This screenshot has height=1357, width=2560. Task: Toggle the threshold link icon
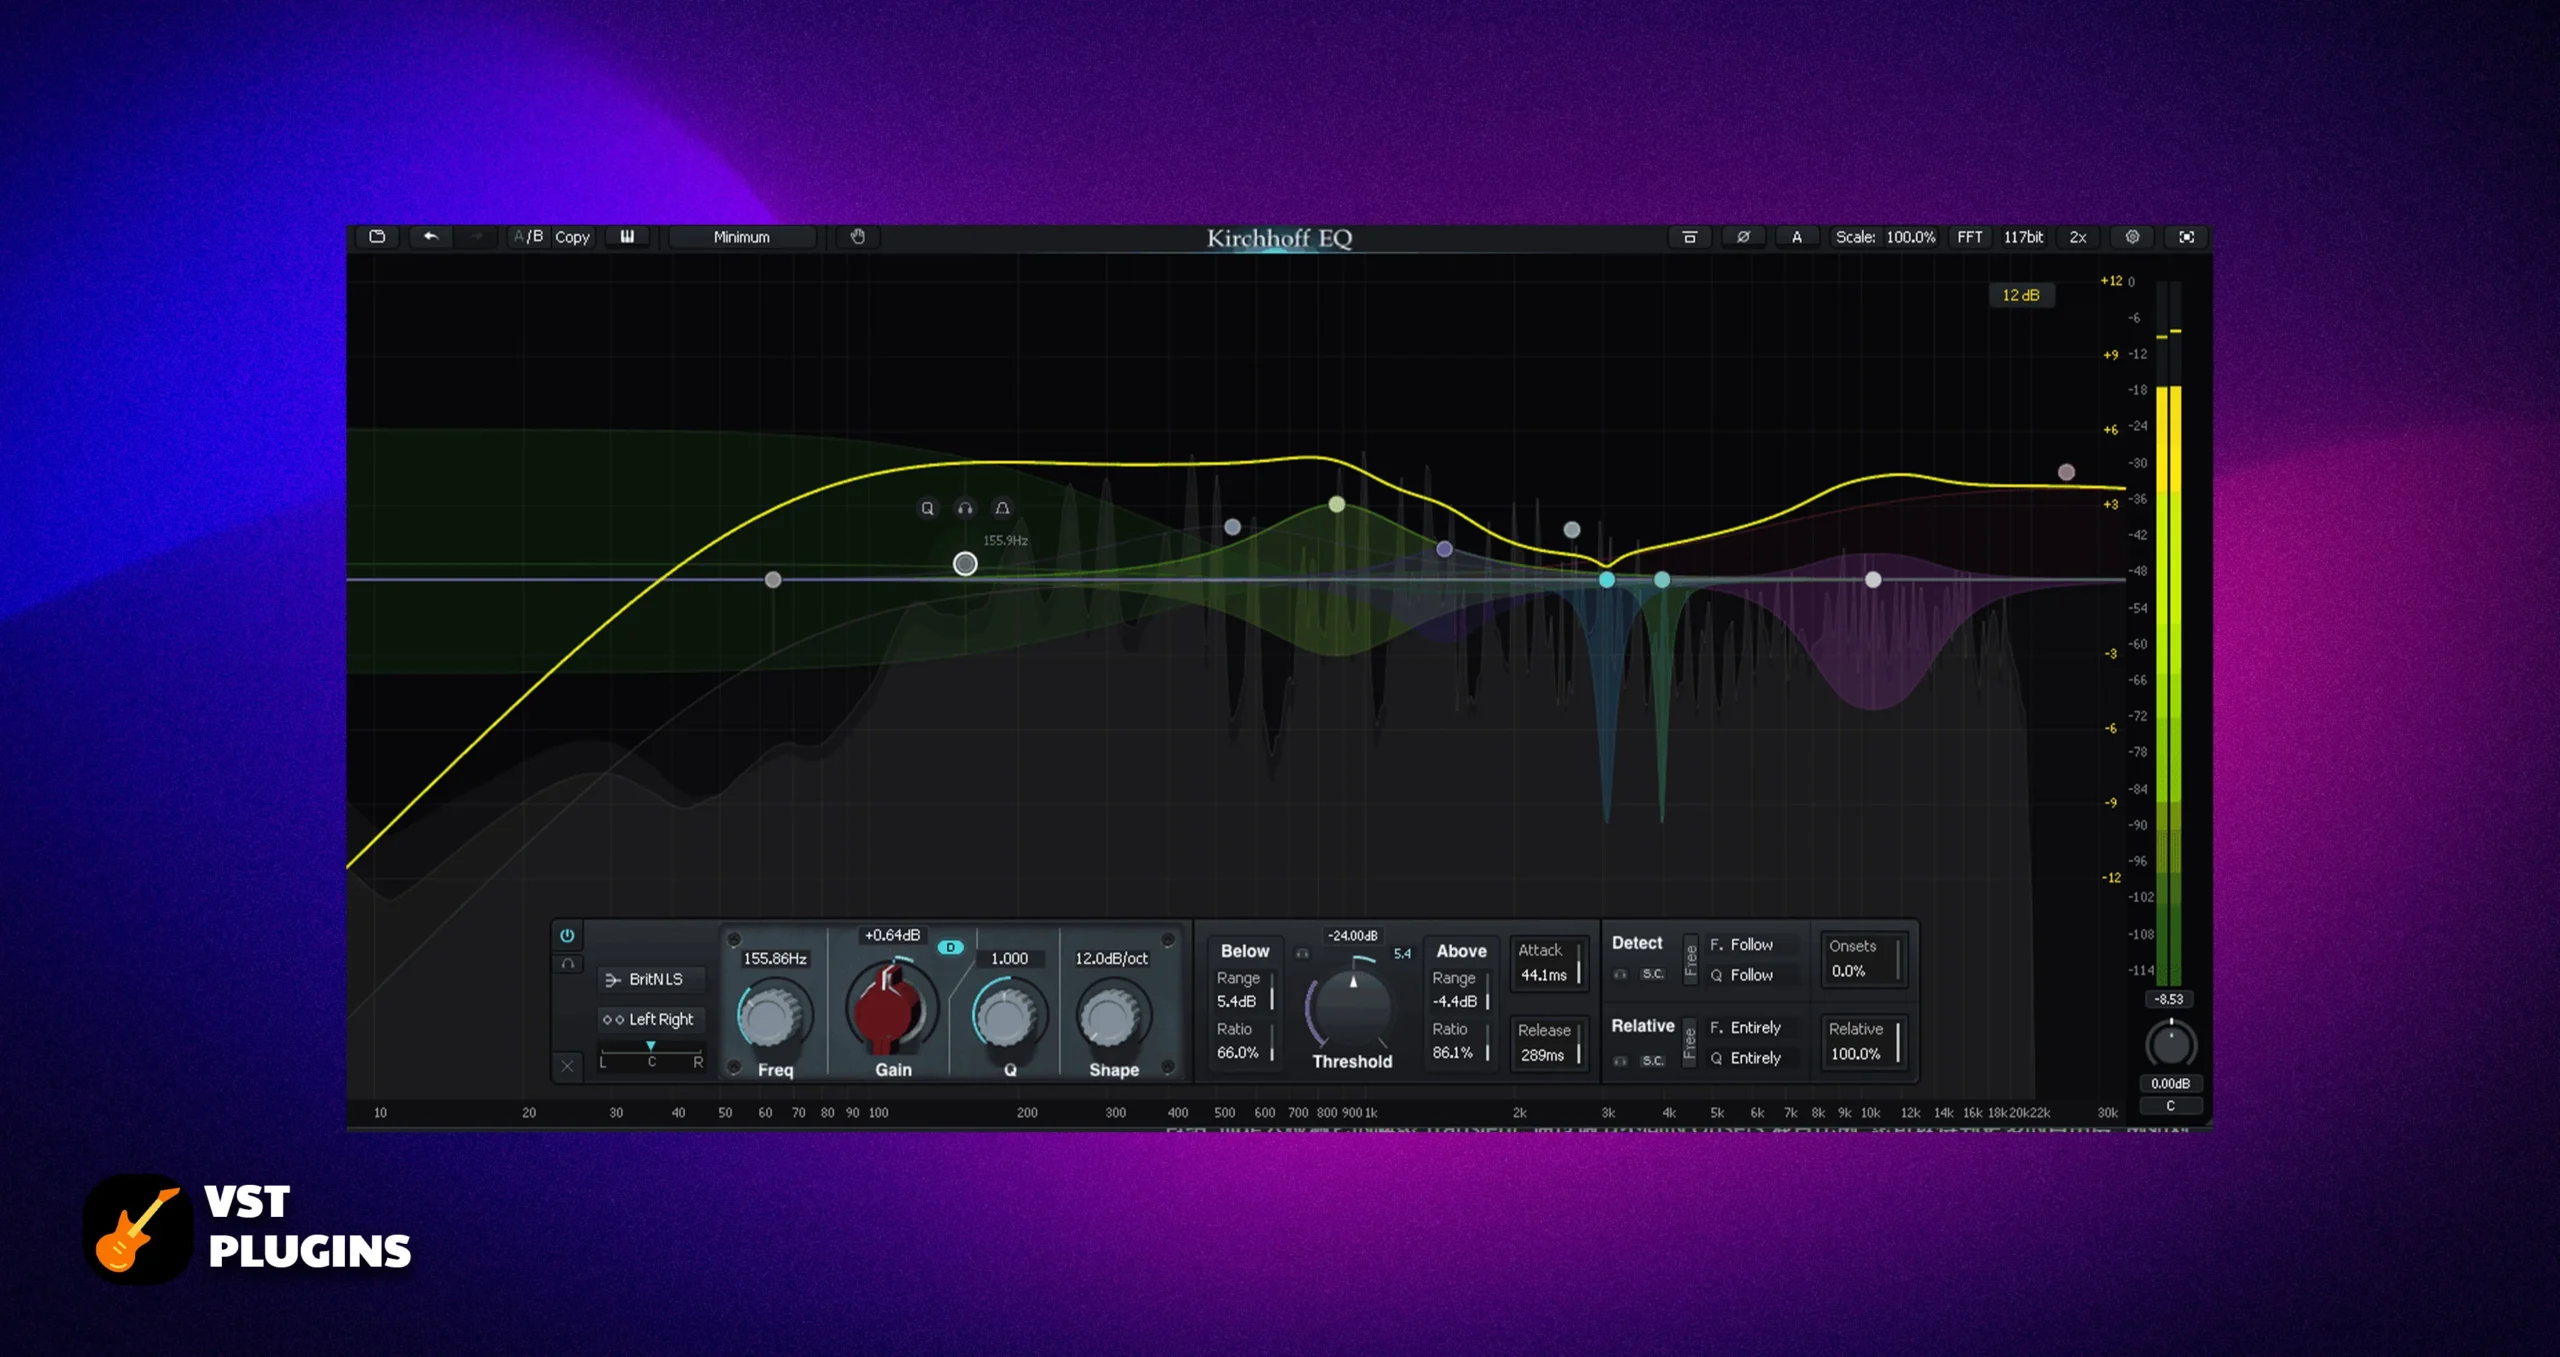[x=1302, y=954]
